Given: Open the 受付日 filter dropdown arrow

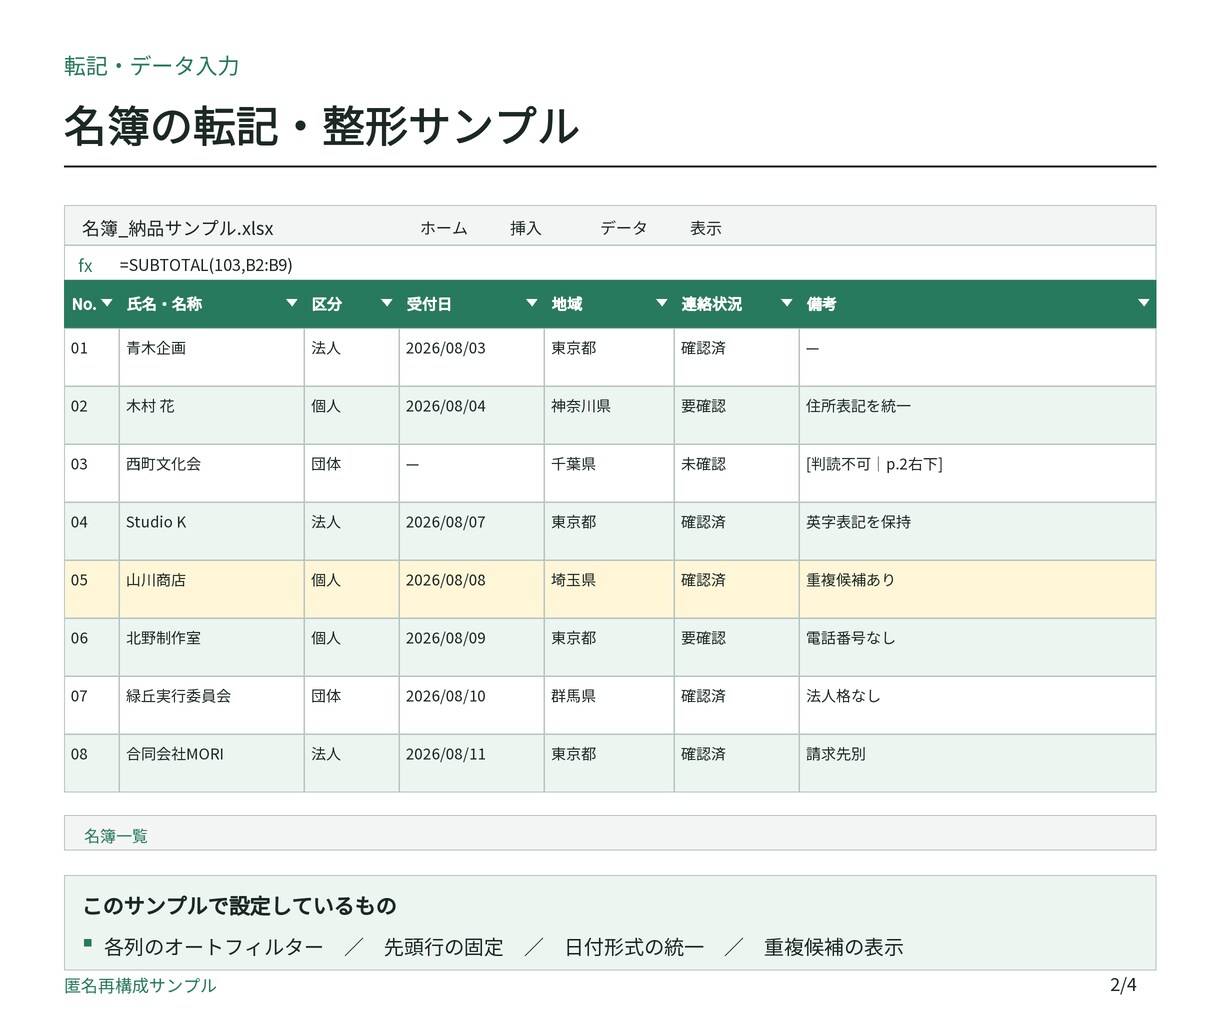Looking at the screenshot, I should click(x=532, y=303).
